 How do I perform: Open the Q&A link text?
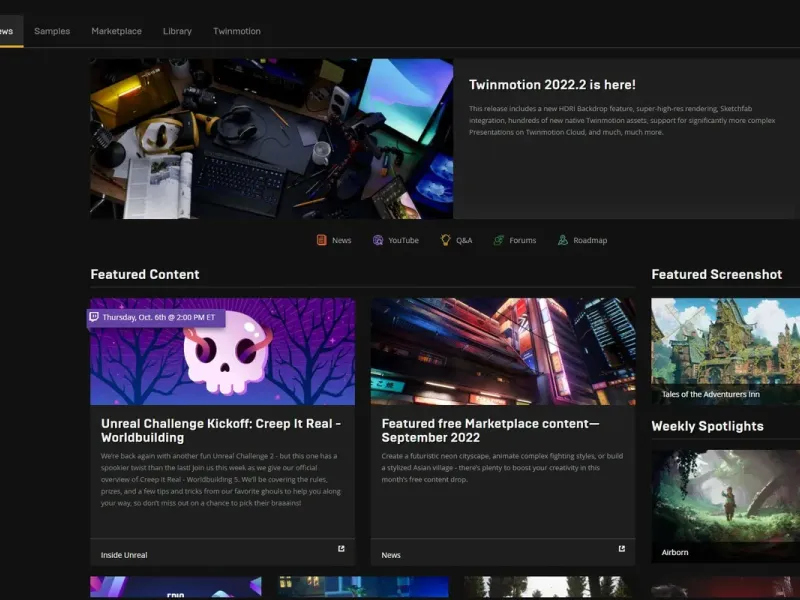point(464,240)
